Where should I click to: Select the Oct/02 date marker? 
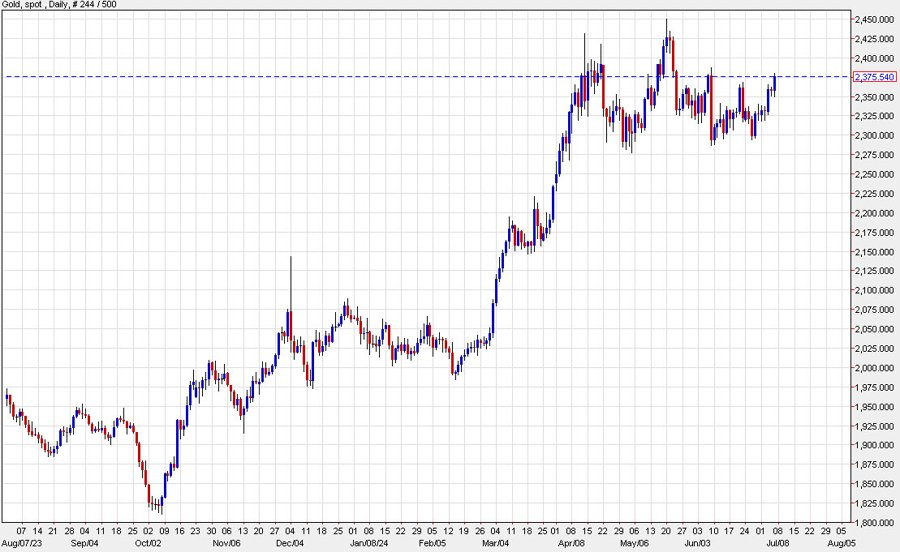(148, 543)
